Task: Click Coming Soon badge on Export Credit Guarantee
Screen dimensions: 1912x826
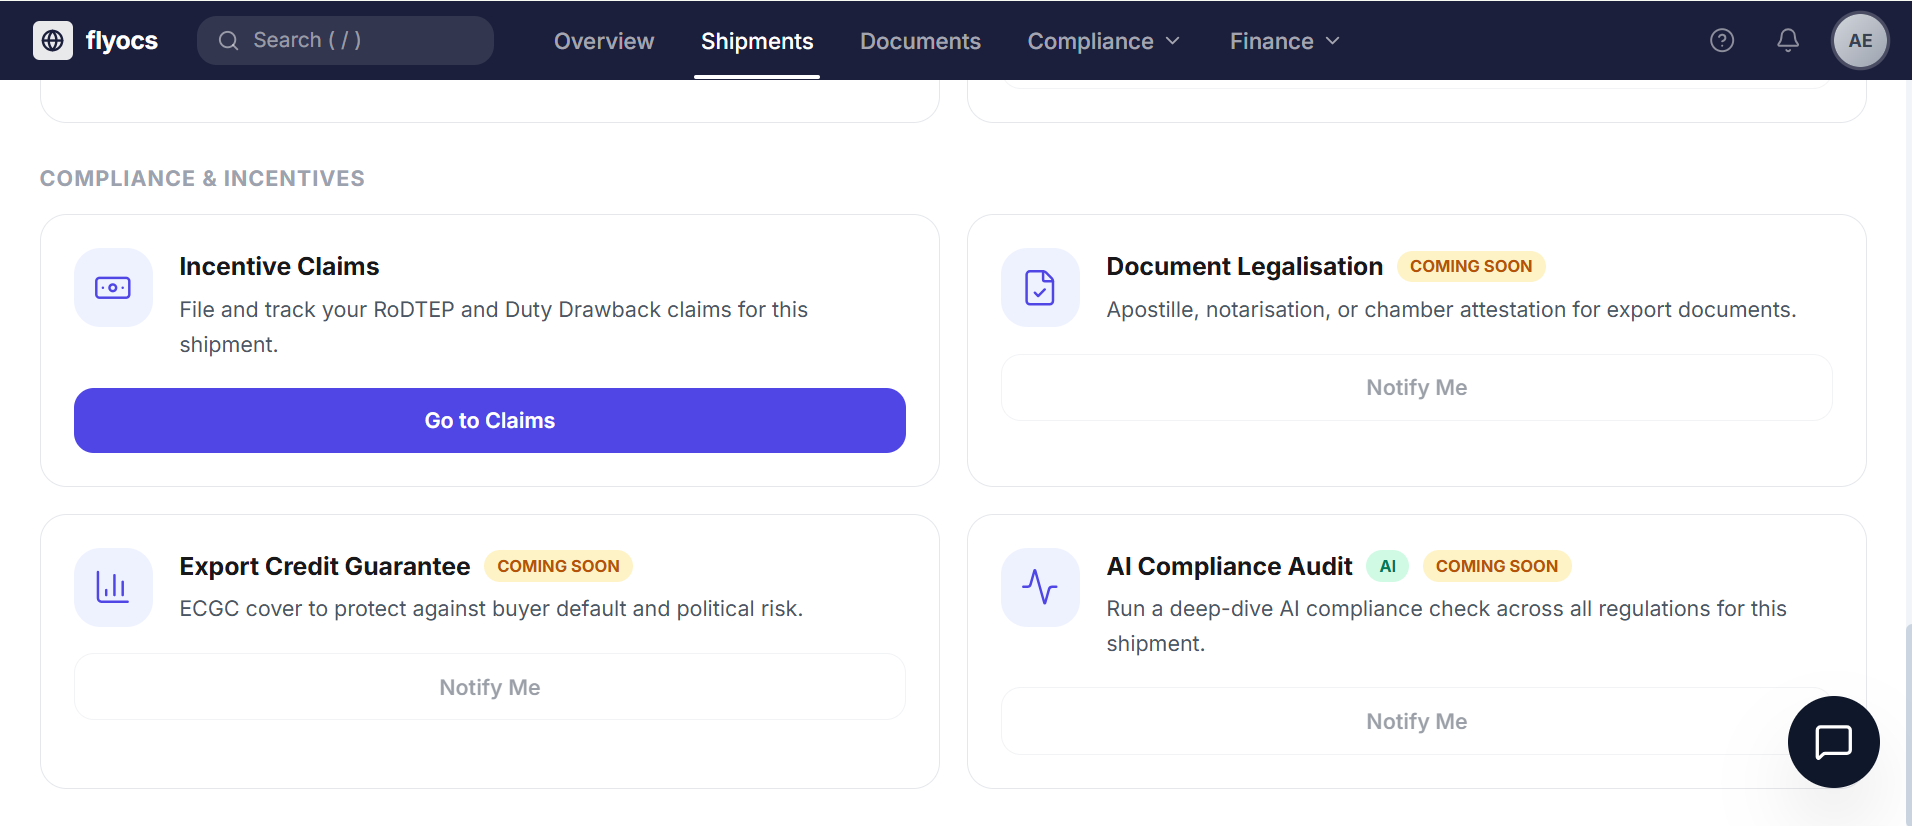Action: tap(559, 566)
